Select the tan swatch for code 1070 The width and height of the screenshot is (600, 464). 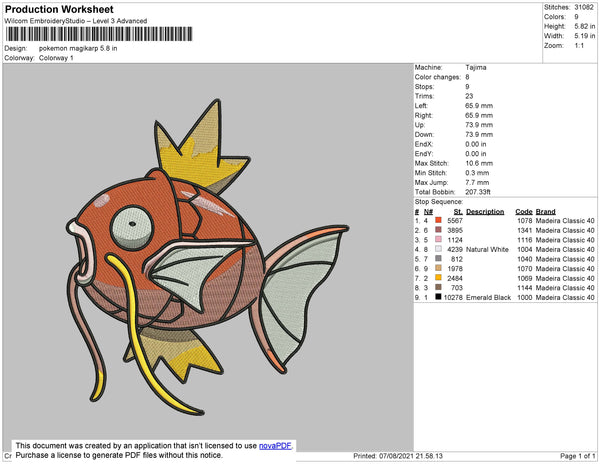439,268
